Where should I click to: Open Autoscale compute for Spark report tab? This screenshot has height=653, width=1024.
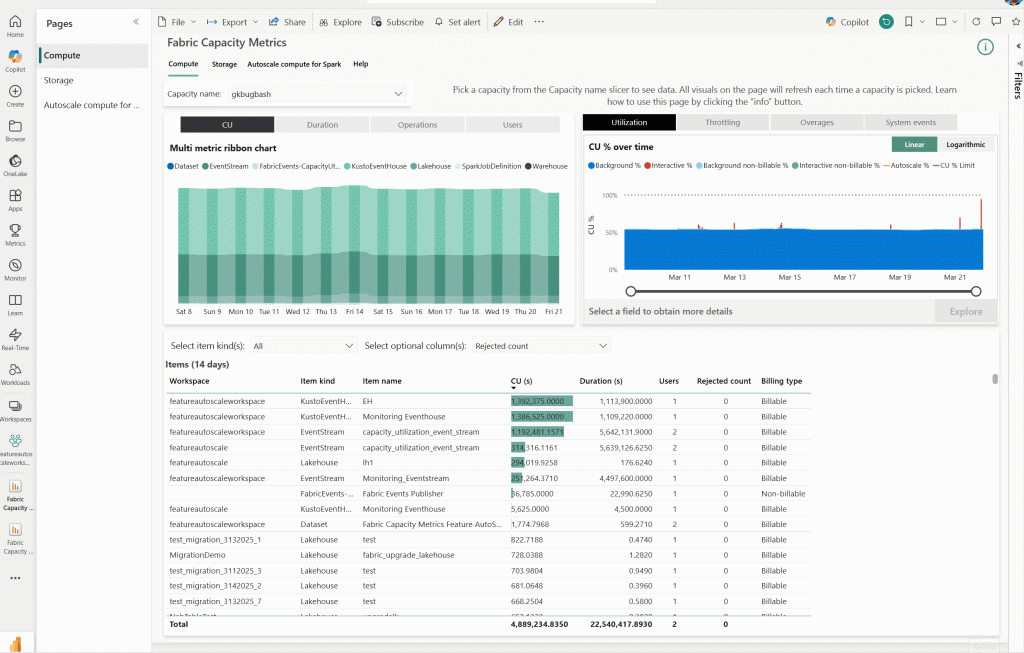(x=294, y=65)
